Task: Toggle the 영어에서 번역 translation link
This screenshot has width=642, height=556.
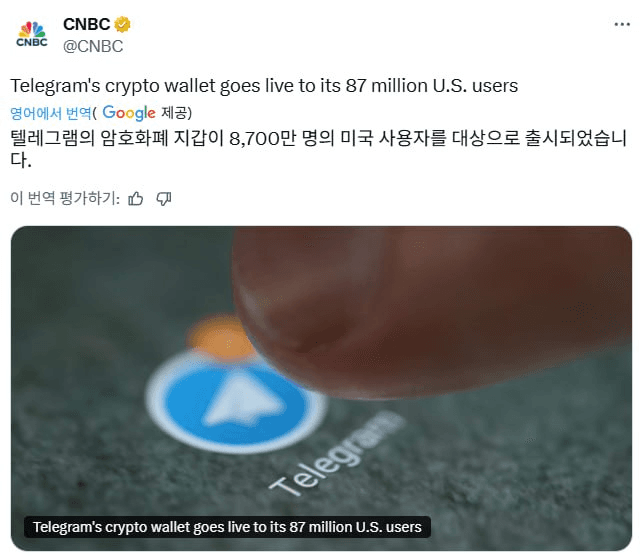Action: [50, 113]
